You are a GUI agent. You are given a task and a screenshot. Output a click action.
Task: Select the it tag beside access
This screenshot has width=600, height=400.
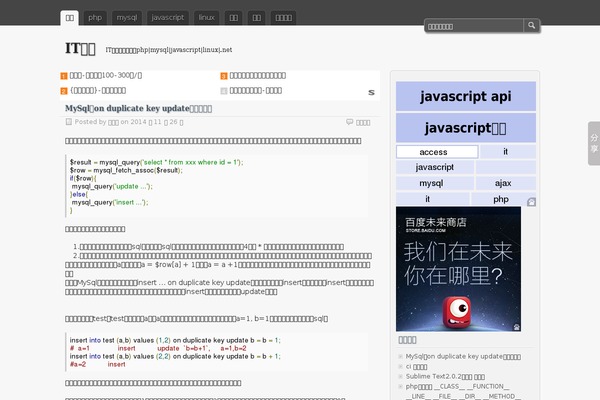click(x=508, y=152)
